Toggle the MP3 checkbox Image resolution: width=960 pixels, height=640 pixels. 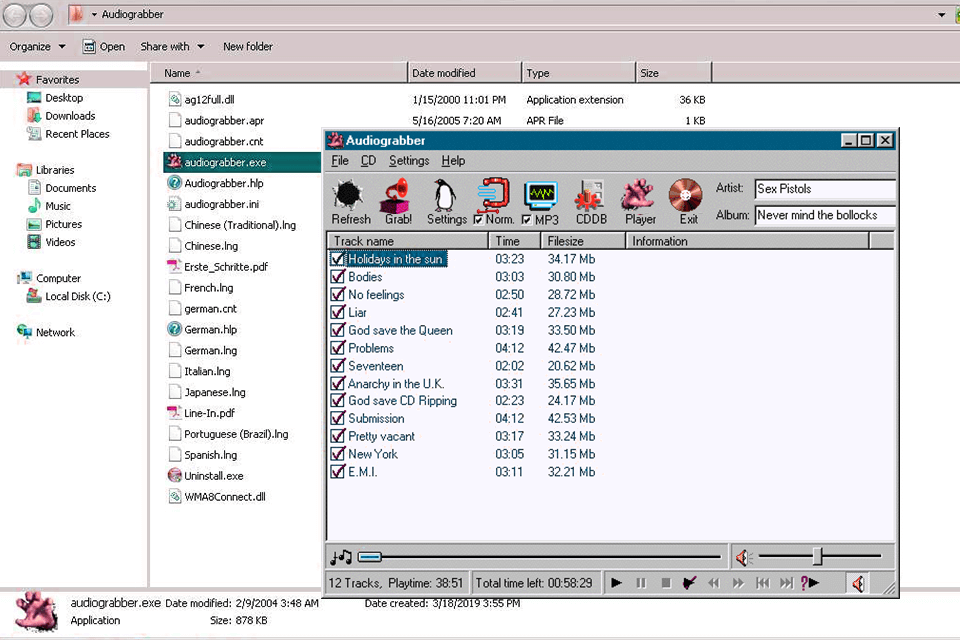tap(526, 220)
